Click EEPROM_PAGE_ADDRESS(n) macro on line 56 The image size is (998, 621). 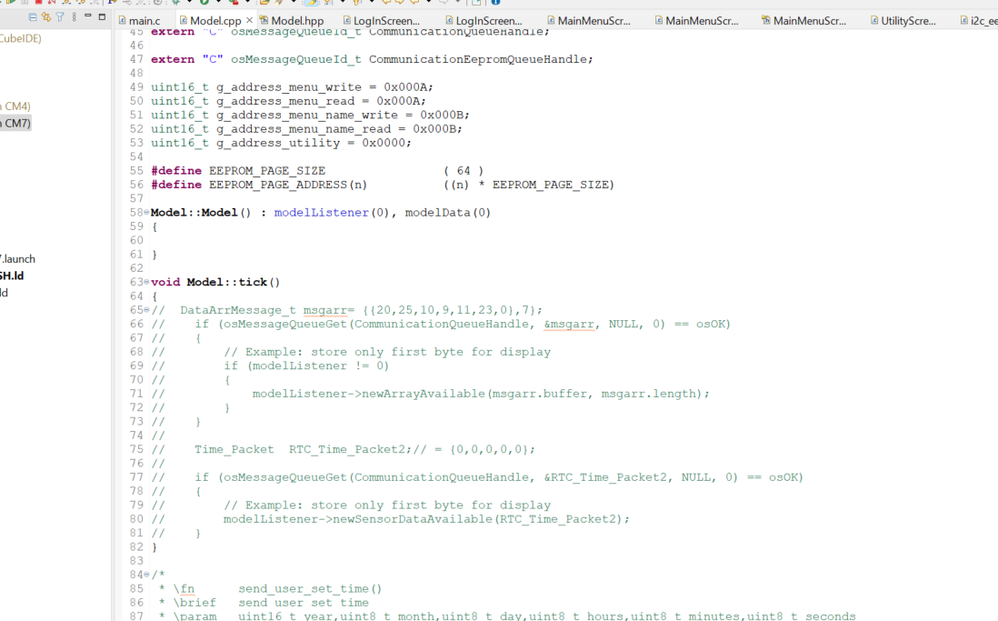288,185
